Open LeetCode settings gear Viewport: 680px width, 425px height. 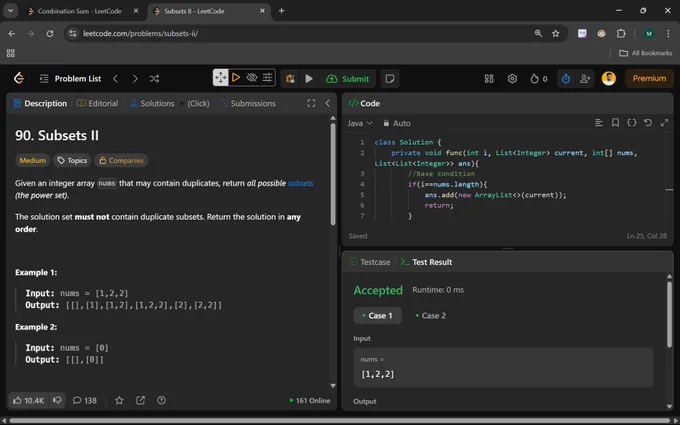[x=513, y=78]
